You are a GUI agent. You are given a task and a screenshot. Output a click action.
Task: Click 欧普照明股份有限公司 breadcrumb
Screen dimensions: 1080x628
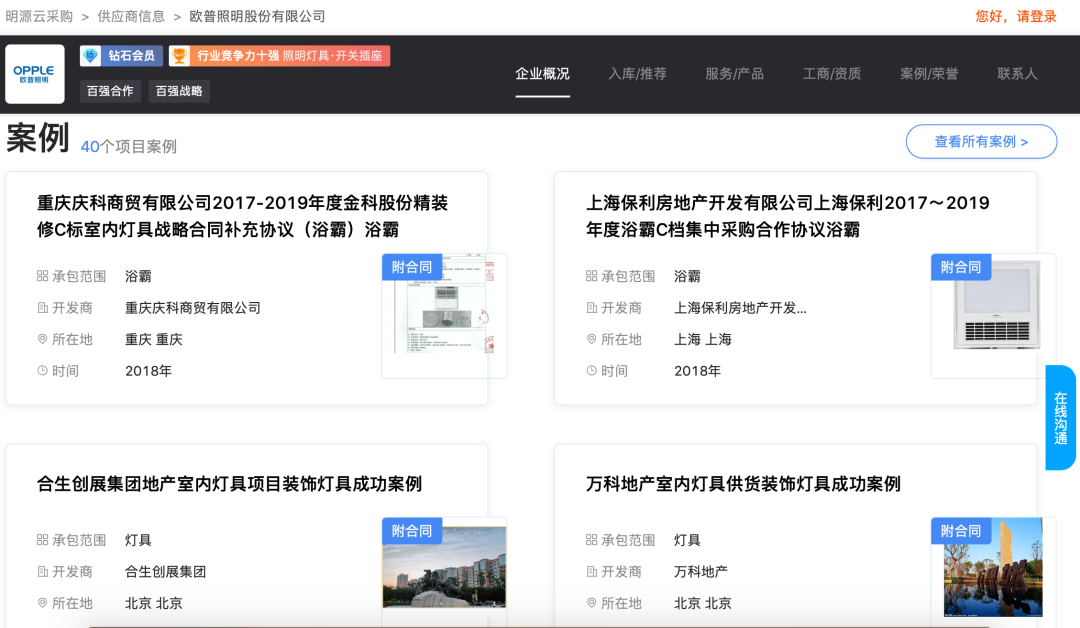257,17
